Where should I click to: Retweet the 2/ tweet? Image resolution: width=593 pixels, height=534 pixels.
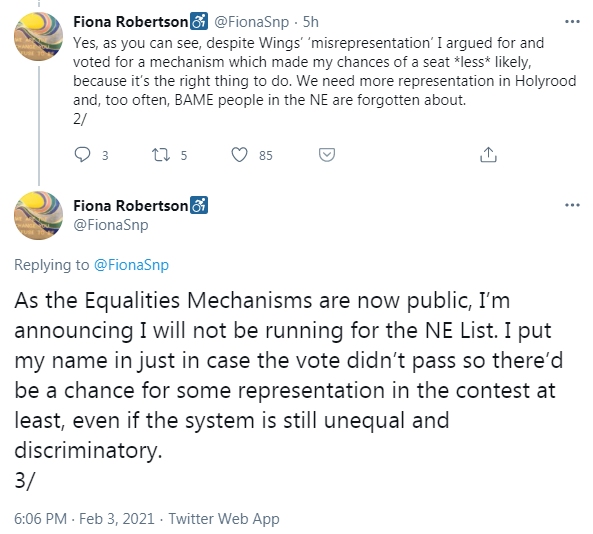(161, 155)
